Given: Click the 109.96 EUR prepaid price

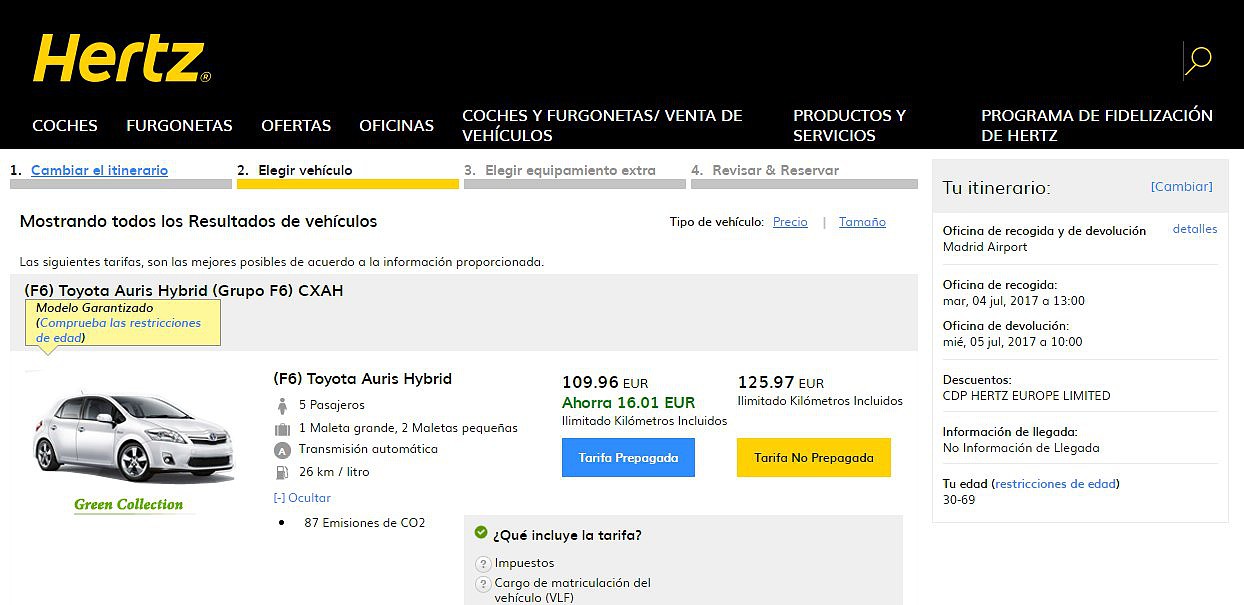Looking at the screenshot, I should [605, 383].
